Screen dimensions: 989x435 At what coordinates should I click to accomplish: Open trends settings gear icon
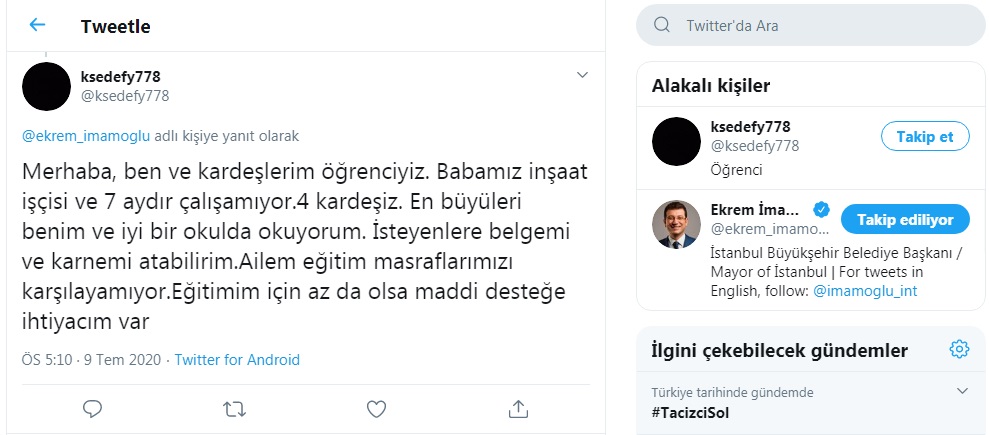959,349
